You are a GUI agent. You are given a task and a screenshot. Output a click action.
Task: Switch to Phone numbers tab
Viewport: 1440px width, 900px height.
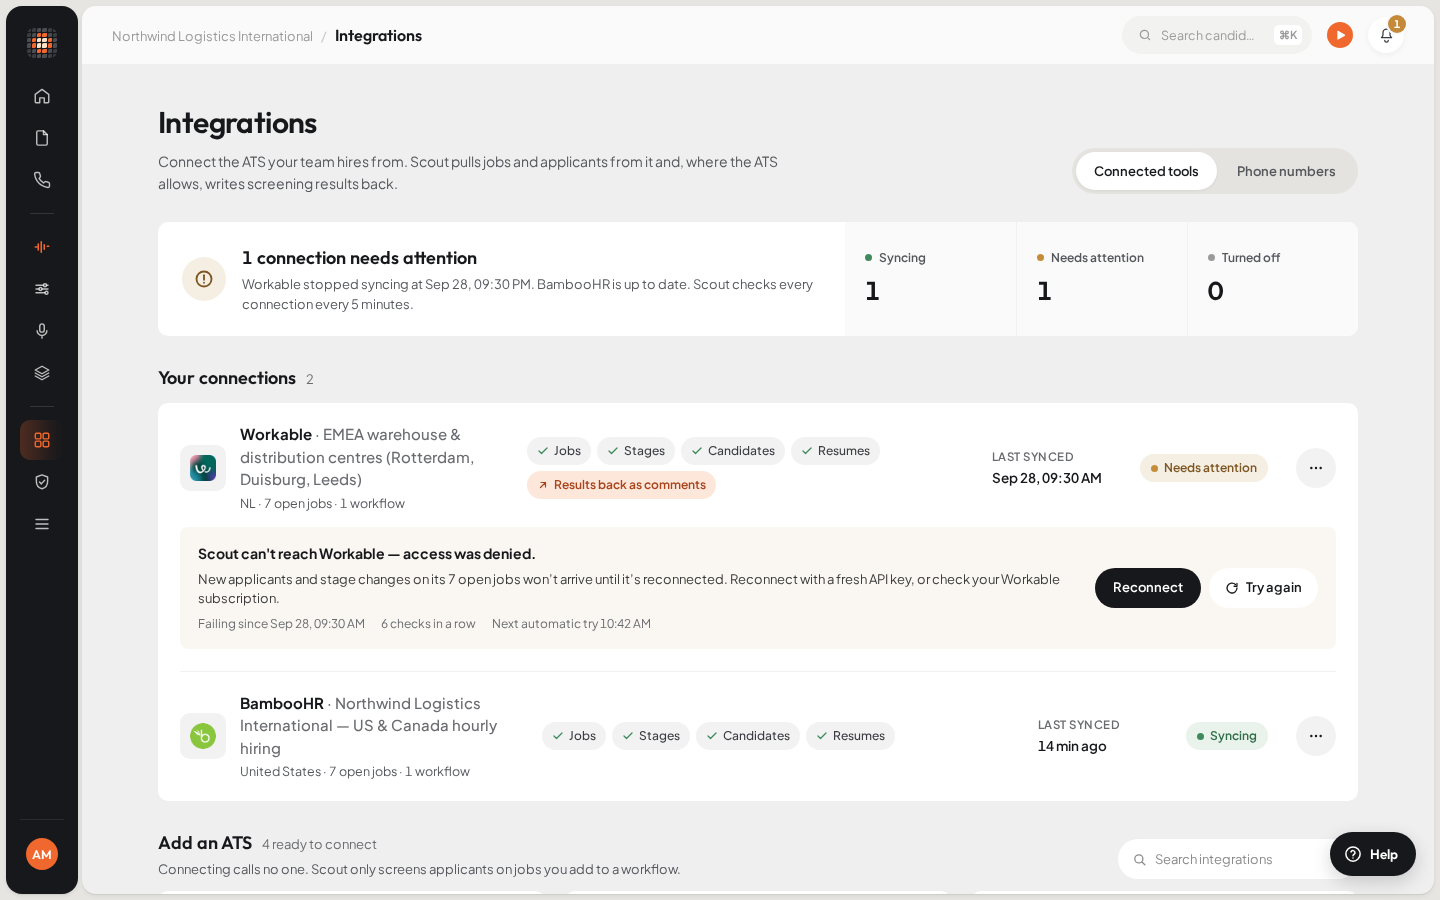1286,171
